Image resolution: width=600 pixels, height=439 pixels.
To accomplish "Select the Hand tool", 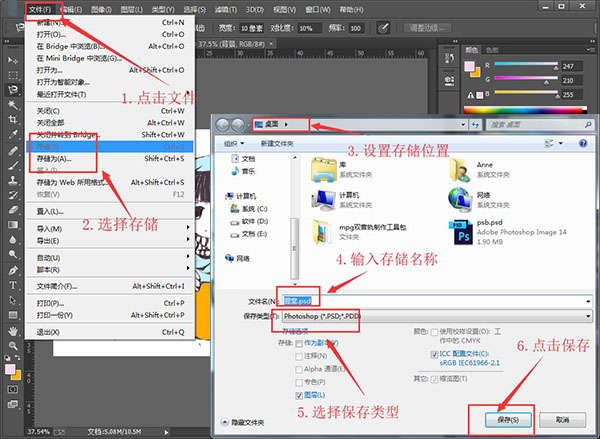I will pyautogui.click(x=13, y=331).
